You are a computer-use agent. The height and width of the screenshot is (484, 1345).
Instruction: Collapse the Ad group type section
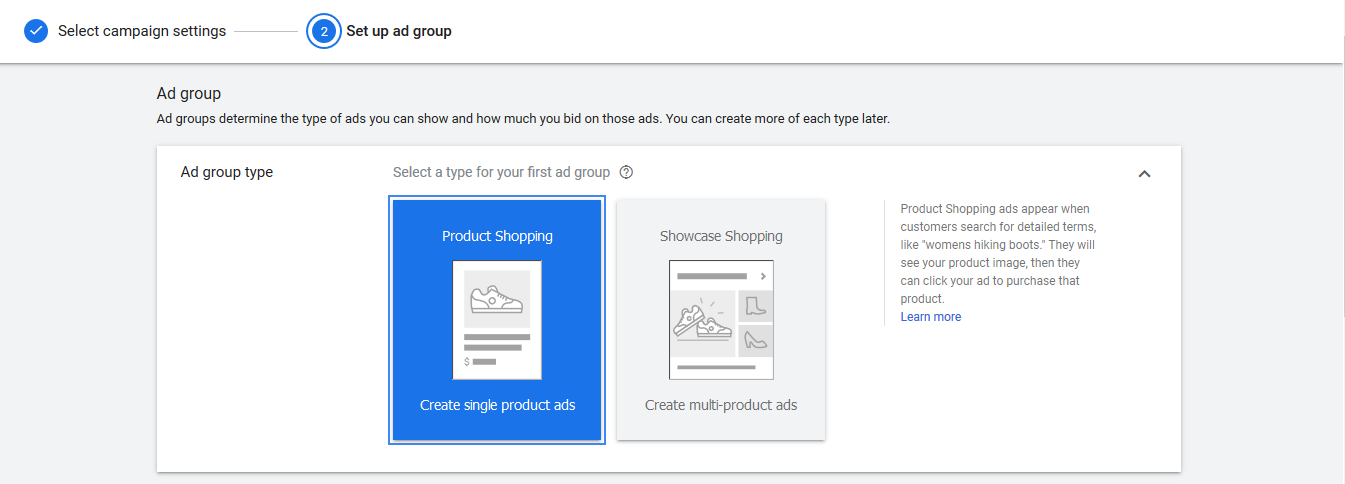[x=1145, y=174]
